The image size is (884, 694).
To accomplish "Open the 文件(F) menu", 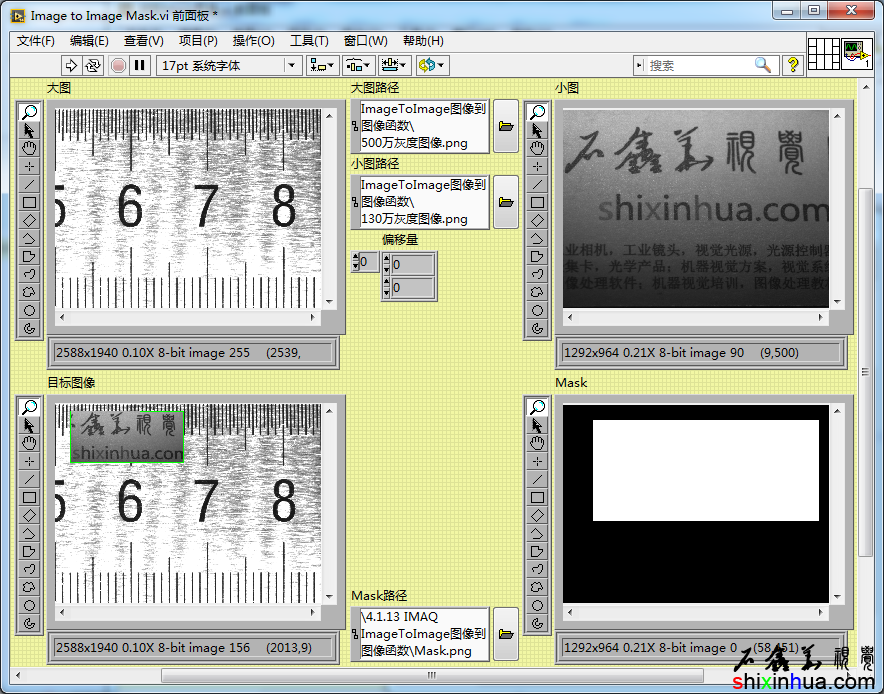I will pyautogui.click(x=36, y=41).
